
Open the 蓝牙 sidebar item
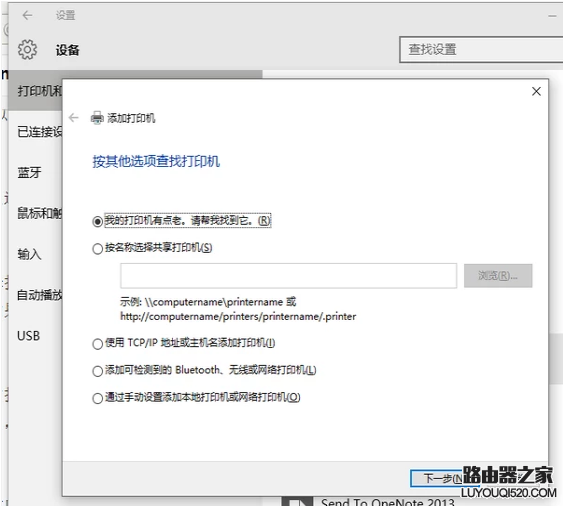(x=29, y=173)
